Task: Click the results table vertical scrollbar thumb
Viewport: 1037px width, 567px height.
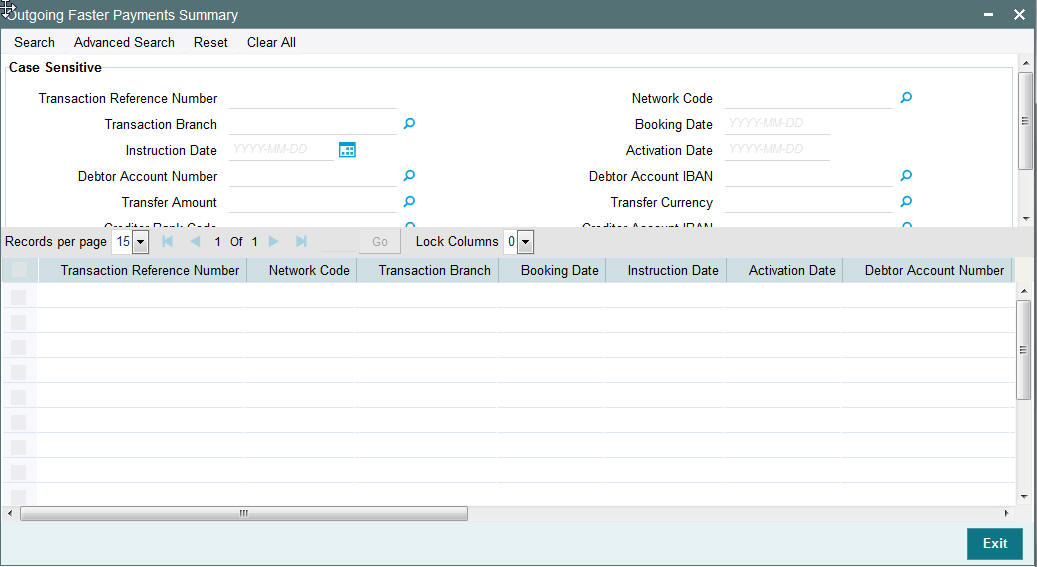Action: (1024, 349)
